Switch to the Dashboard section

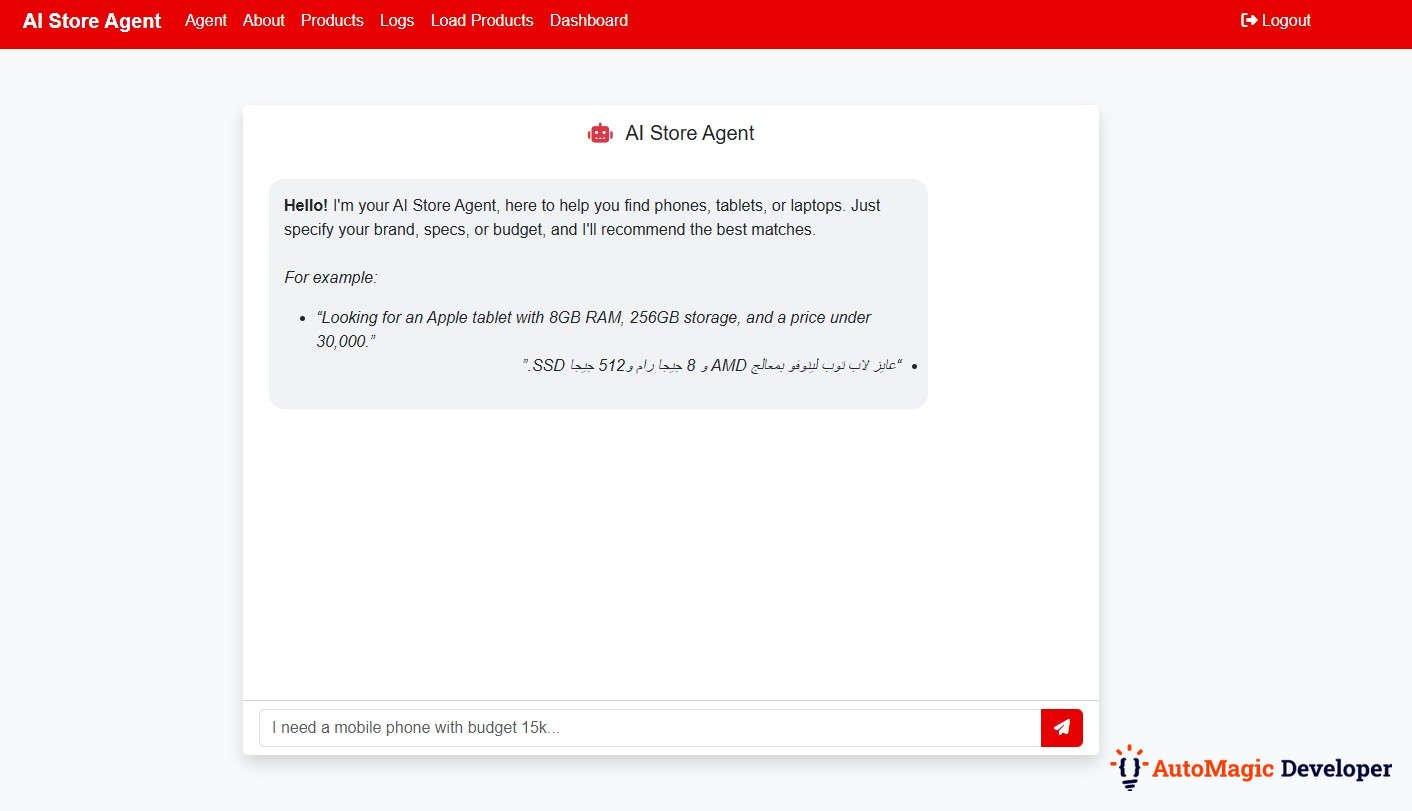coord(588,20)
